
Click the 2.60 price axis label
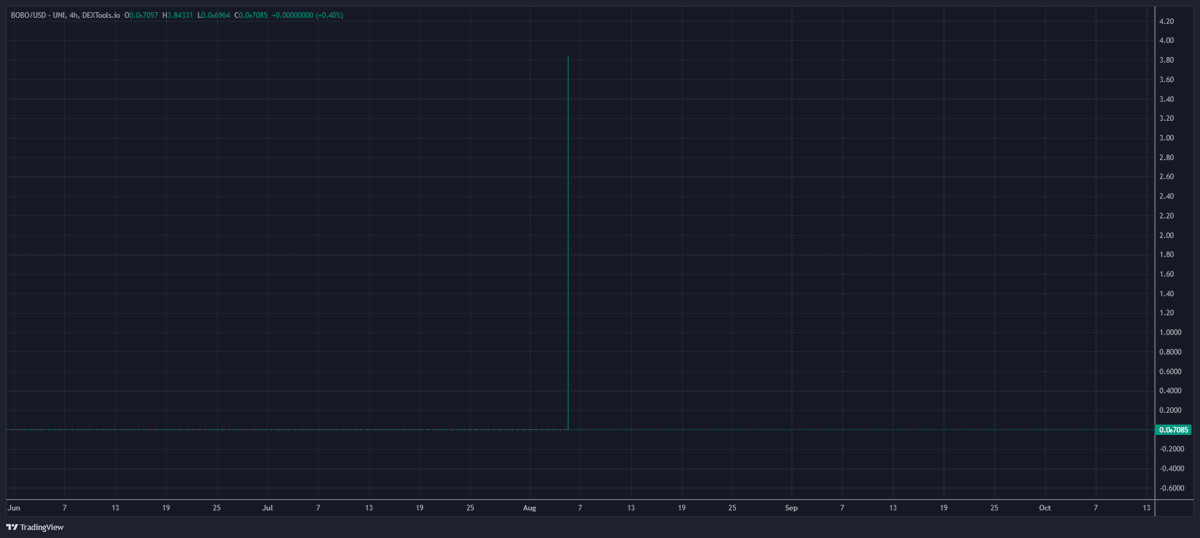pos(1166,177)
